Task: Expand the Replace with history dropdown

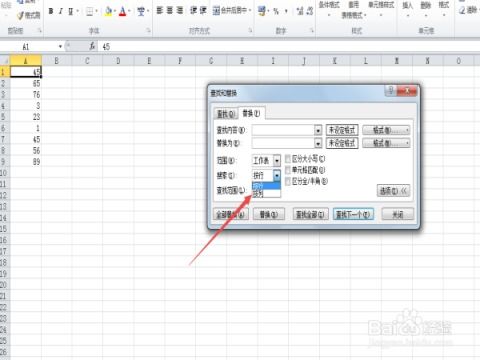Action: [318, 144]
